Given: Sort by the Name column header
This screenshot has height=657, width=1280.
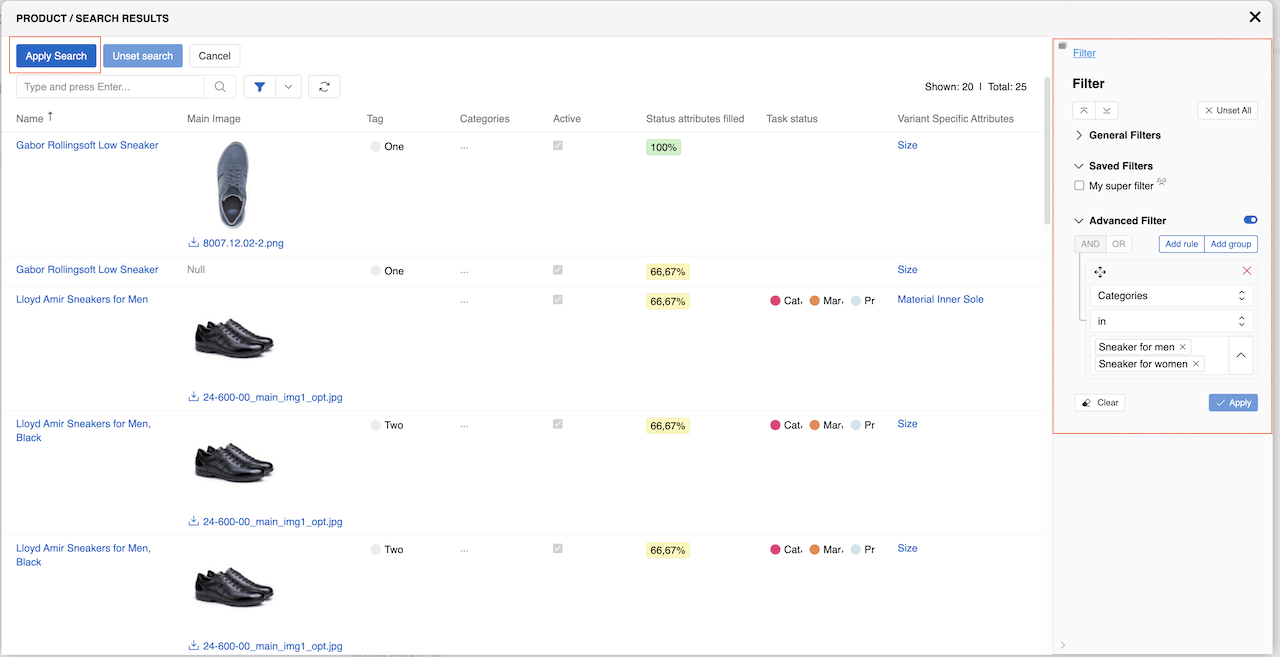Looking at the screenshot, I should [30, 118].
